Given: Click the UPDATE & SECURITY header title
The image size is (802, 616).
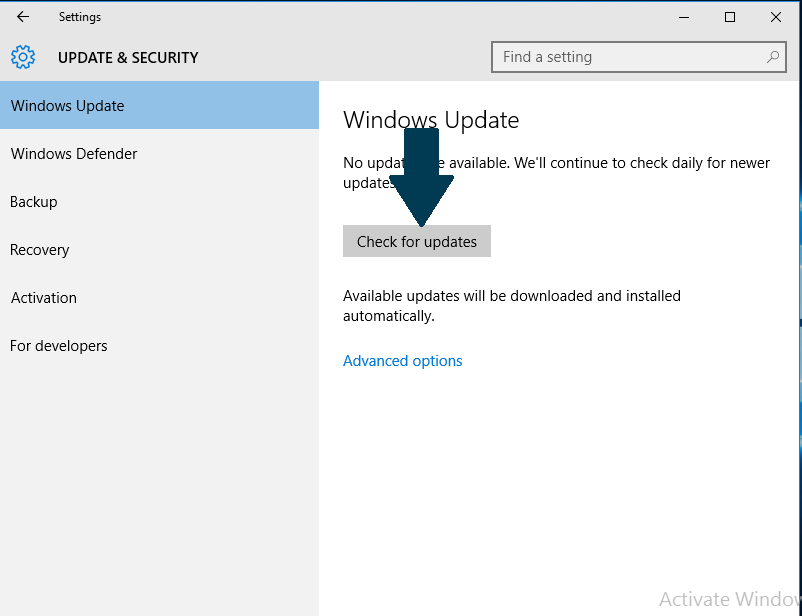Looking at the screenshot, I should tap(128, 57).
